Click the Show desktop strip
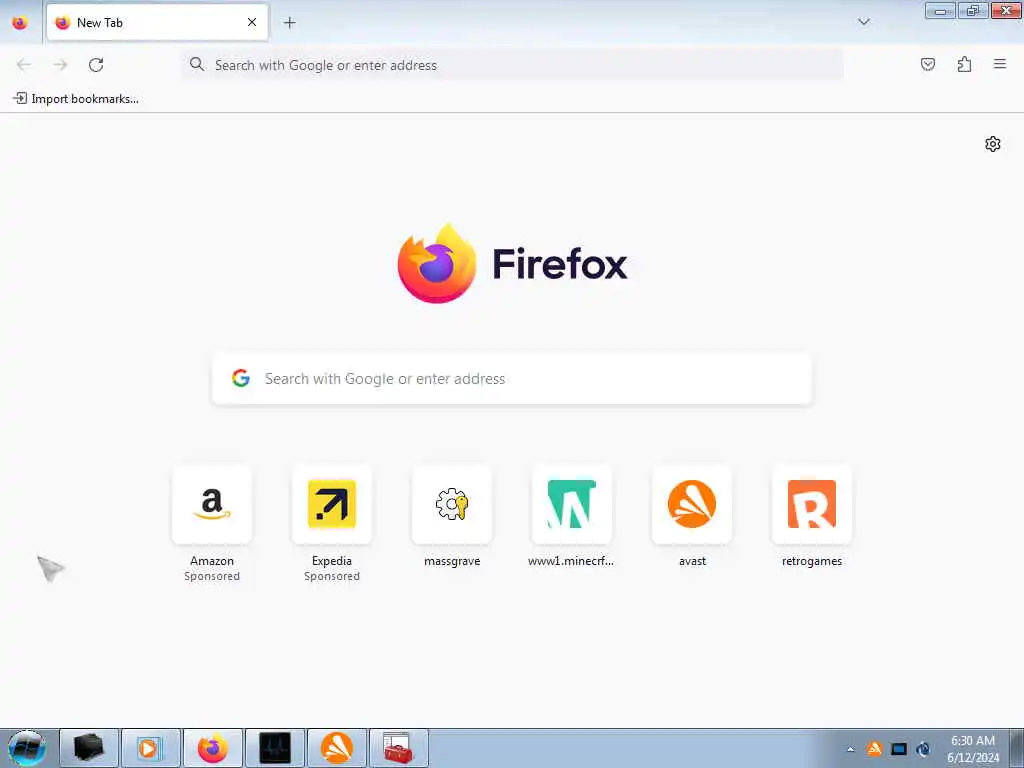Image resolution: width=1024 pixels, height=768 pixels. point(1017,748)
